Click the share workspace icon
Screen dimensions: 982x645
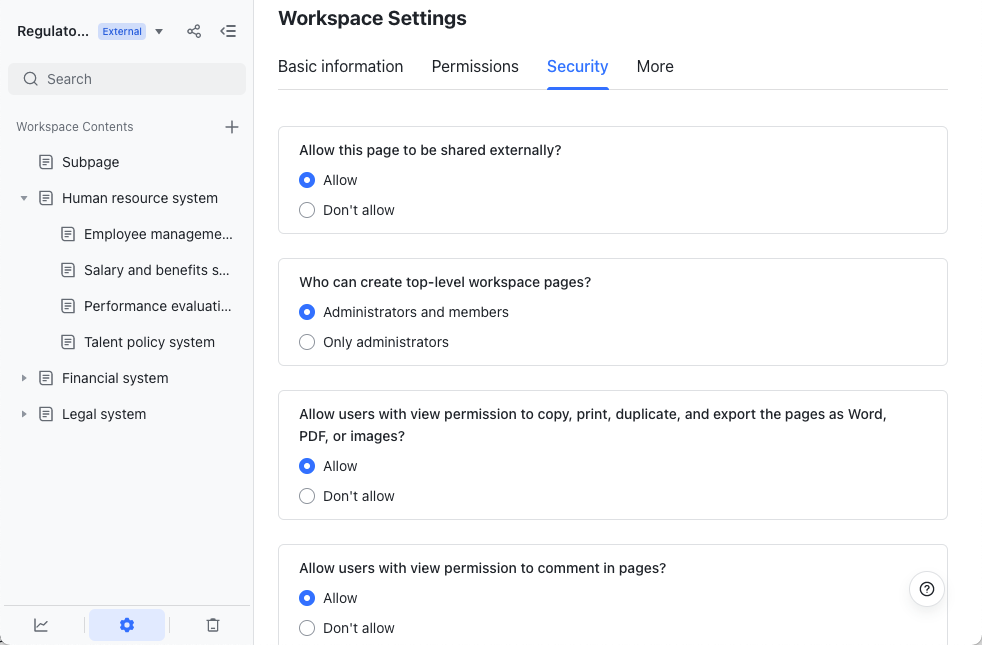pos(194,31)
